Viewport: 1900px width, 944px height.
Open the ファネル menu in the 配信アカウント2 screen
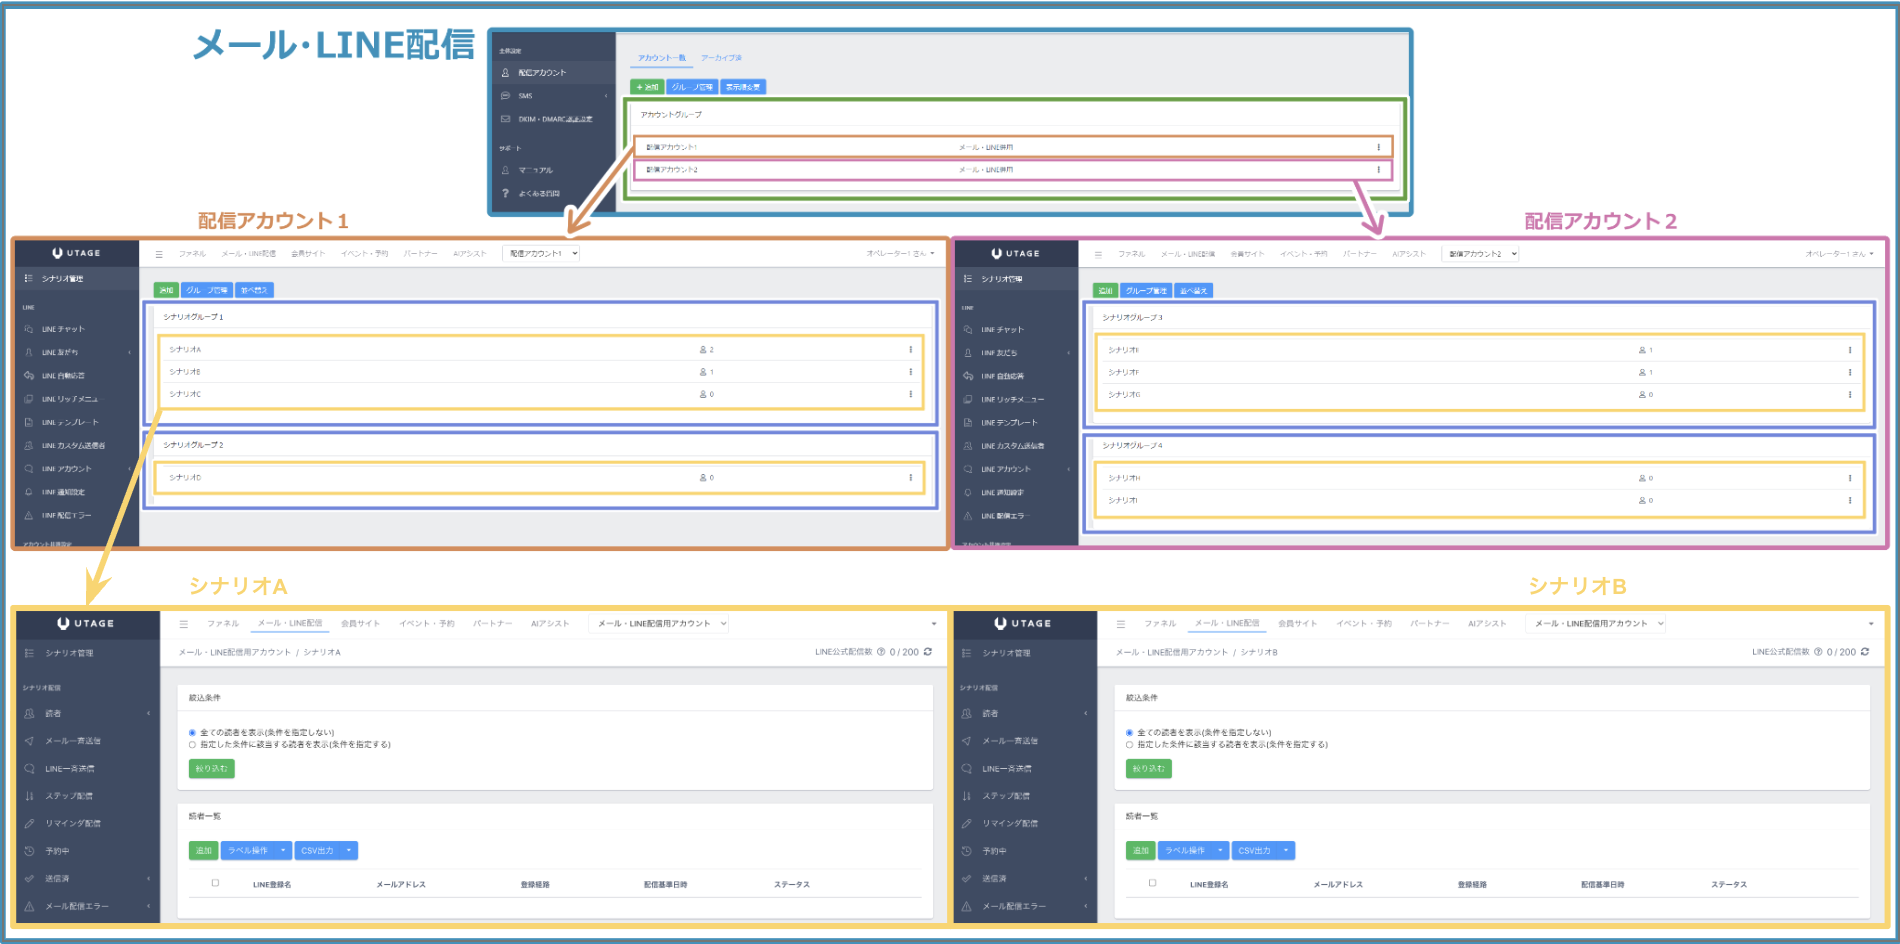[x=1131, y=254]
